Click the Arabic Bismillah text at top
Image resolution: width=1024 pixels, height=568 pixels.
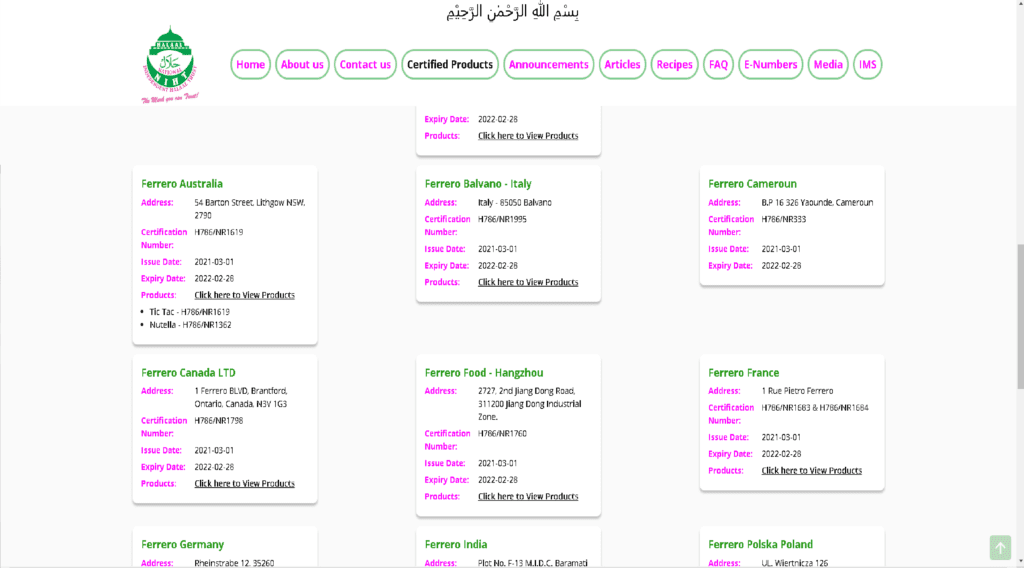click(x=513, y=12)
